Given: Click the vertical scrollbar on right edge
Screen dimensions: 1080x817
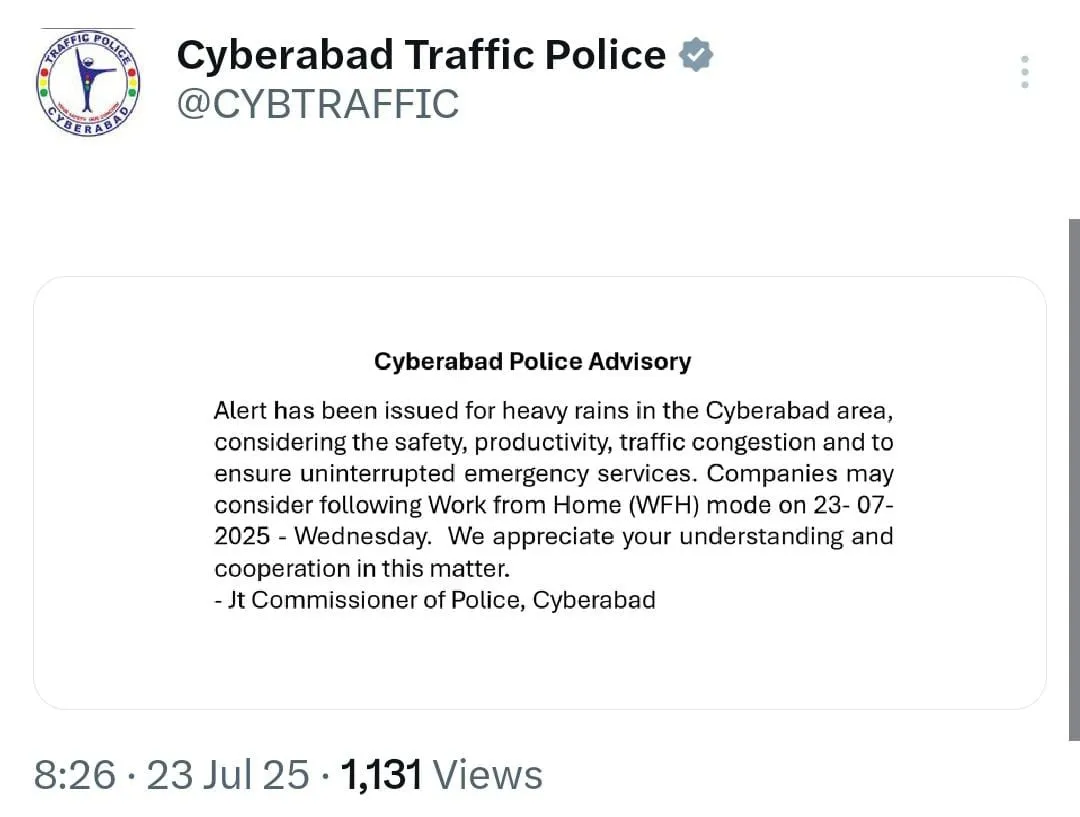Looking at the screenshot, I should point(1074,479).
